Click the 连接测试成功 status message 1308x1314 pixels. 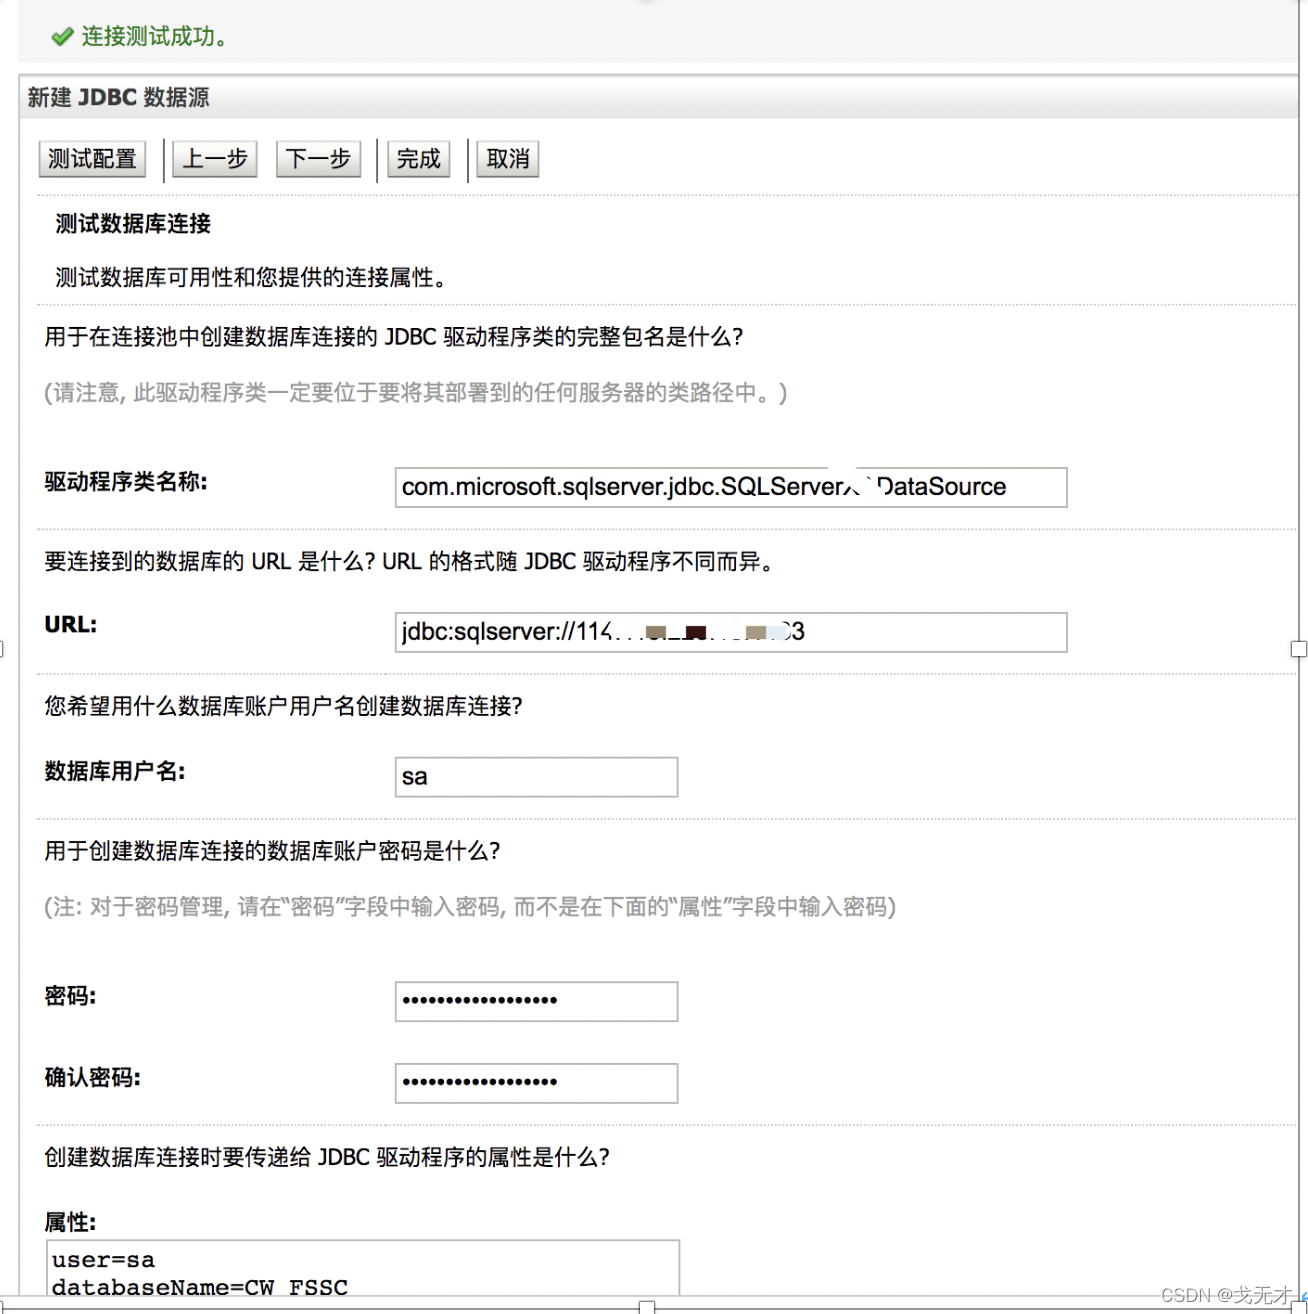pos(155,37)
